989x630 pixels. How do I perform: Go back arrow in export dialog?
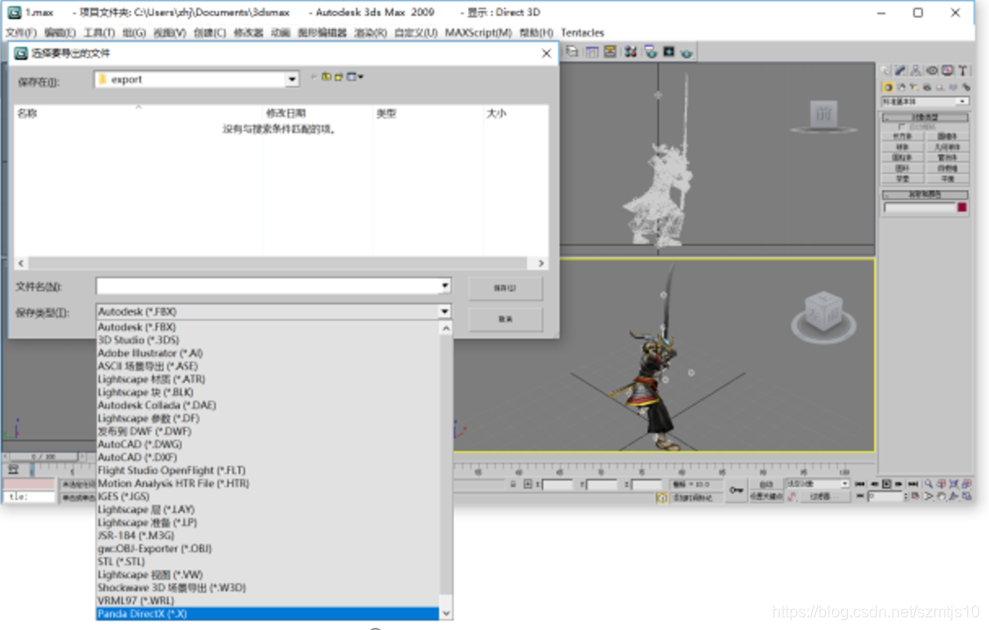pyautogui.click(x=313, y=77)
